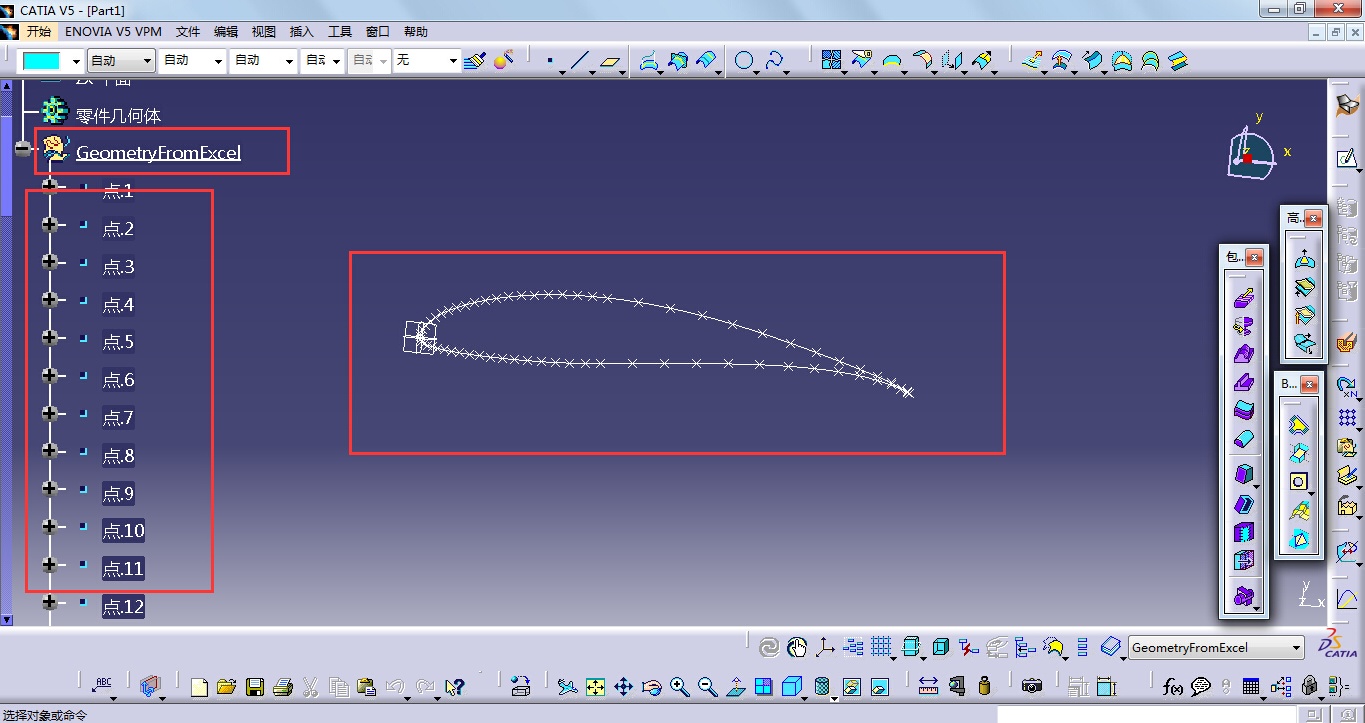Open the ENOVIA V5 VPM menu
The width and height of the screenshot is (1365, 723).
[x=113, y=32]
